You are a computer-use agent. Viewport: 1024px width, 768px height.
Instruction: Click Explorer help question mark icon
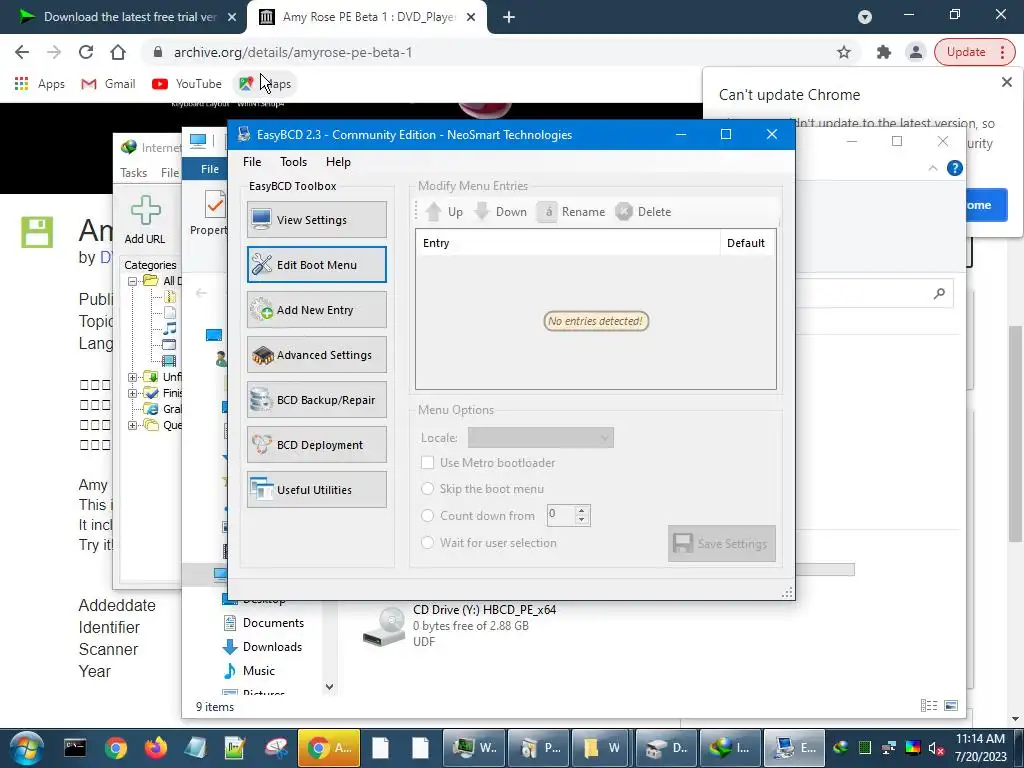click(954, 168)
